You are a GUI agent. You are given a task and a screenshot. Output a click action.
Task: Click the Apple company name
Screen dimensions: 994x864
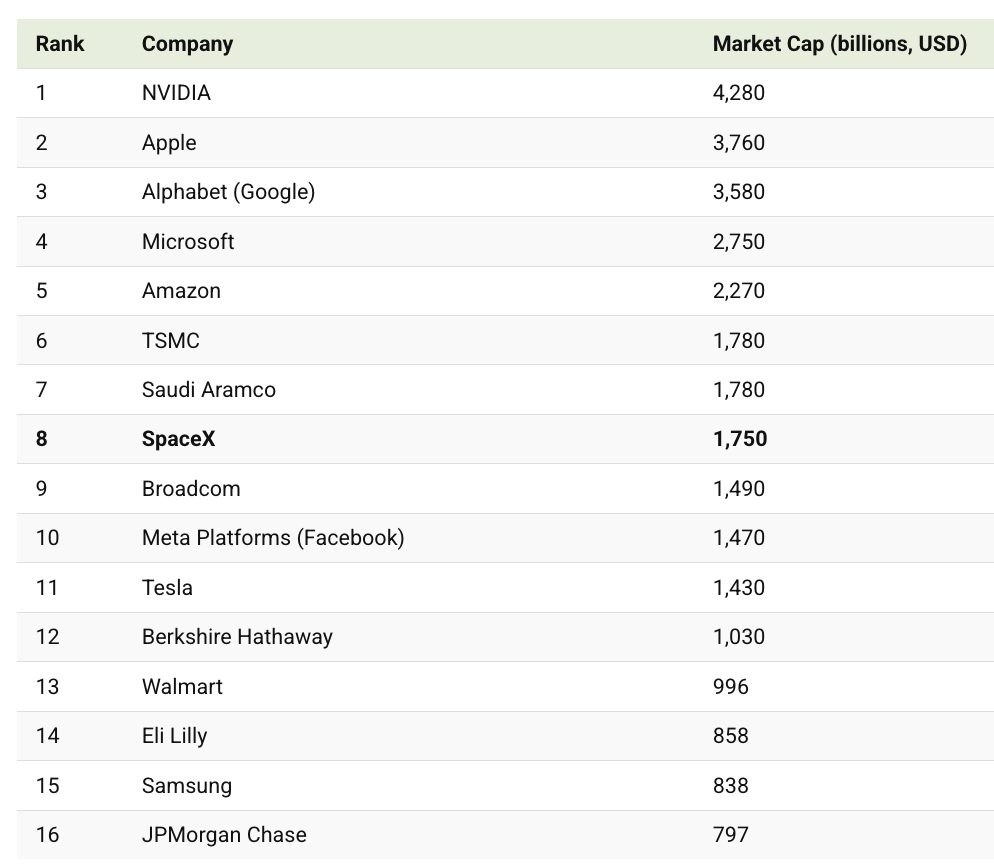pos(169,143)
